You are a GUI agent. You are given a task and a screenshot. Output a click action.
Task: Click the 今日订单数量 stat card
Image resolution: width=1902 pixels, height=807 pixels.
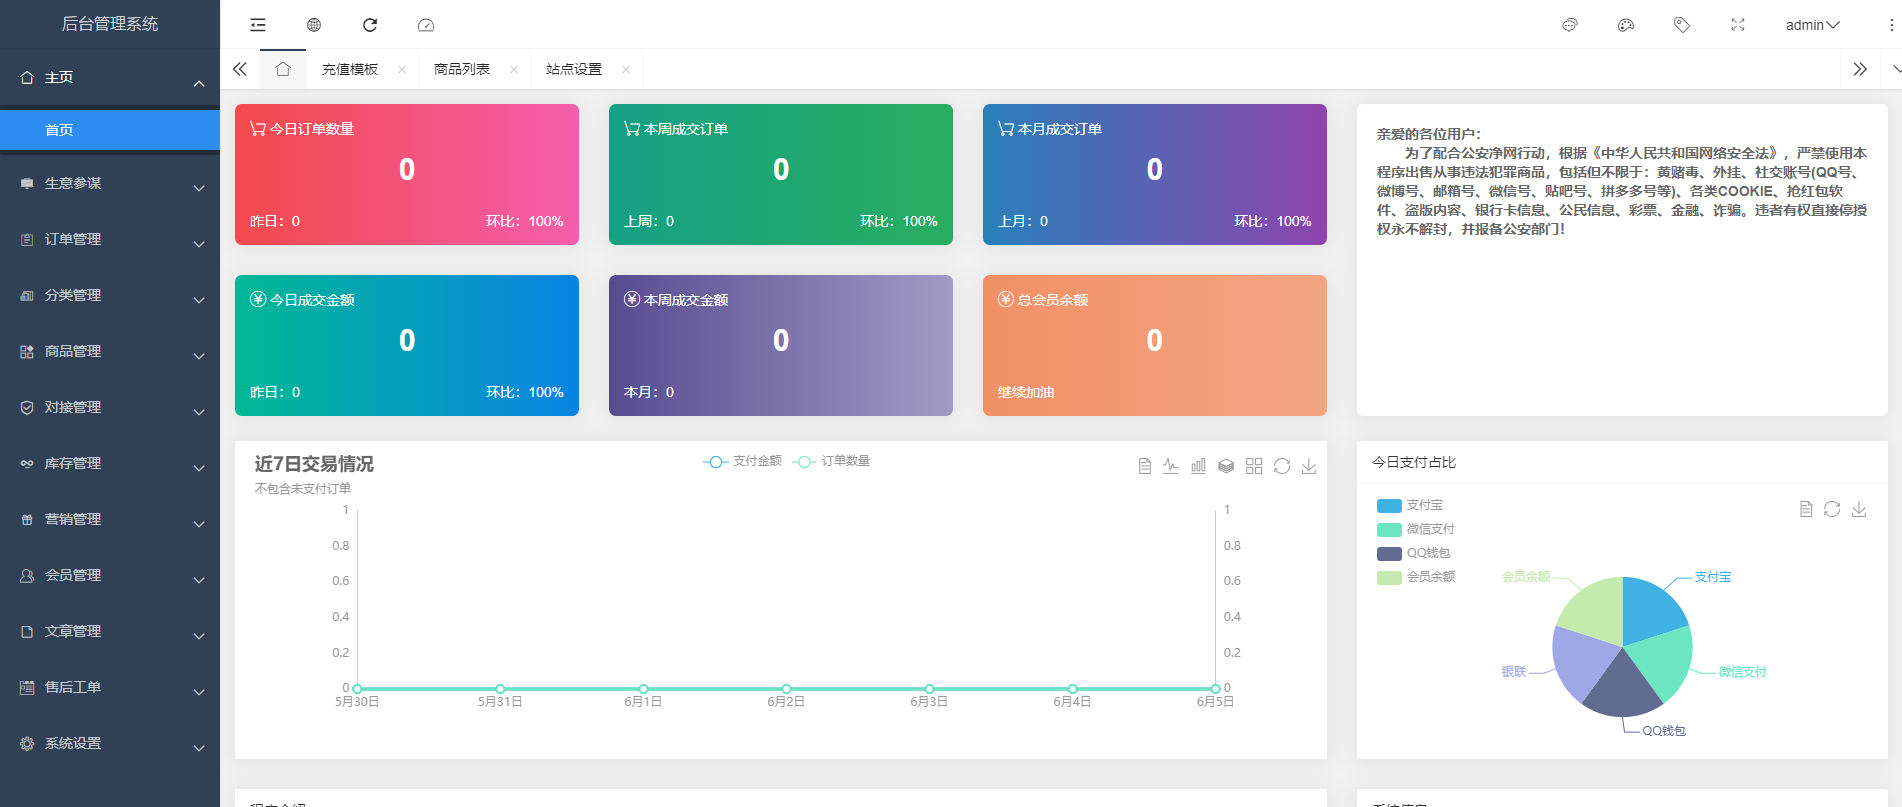tap(407, 174)
